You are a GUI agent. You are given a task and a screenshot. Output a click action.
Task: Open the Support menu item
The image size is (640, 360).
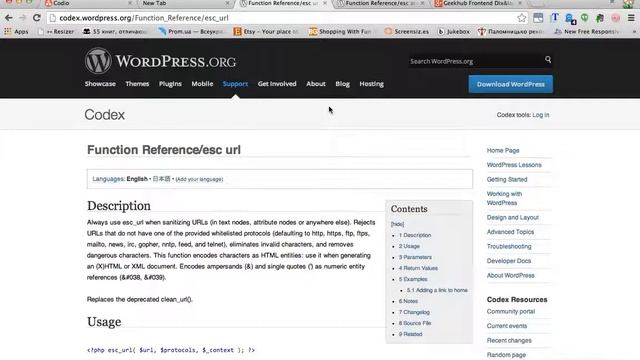(235, 84)
